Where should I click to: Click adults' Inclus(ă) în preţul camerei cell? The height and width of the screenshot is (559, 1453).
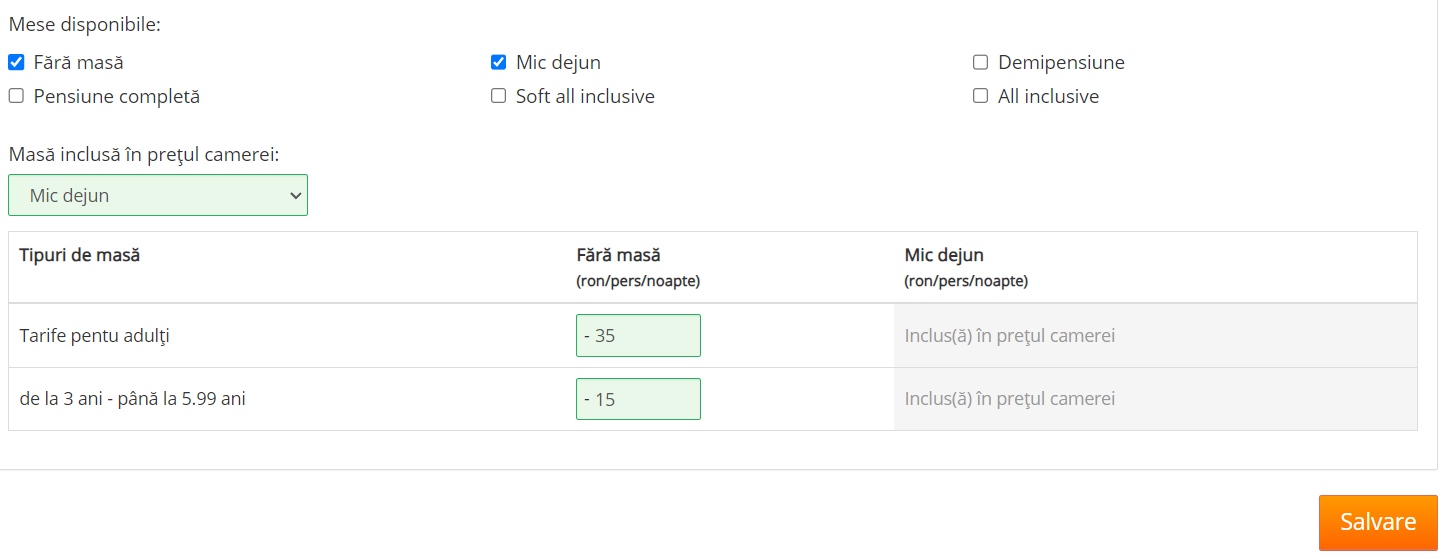pos(1010,335)
